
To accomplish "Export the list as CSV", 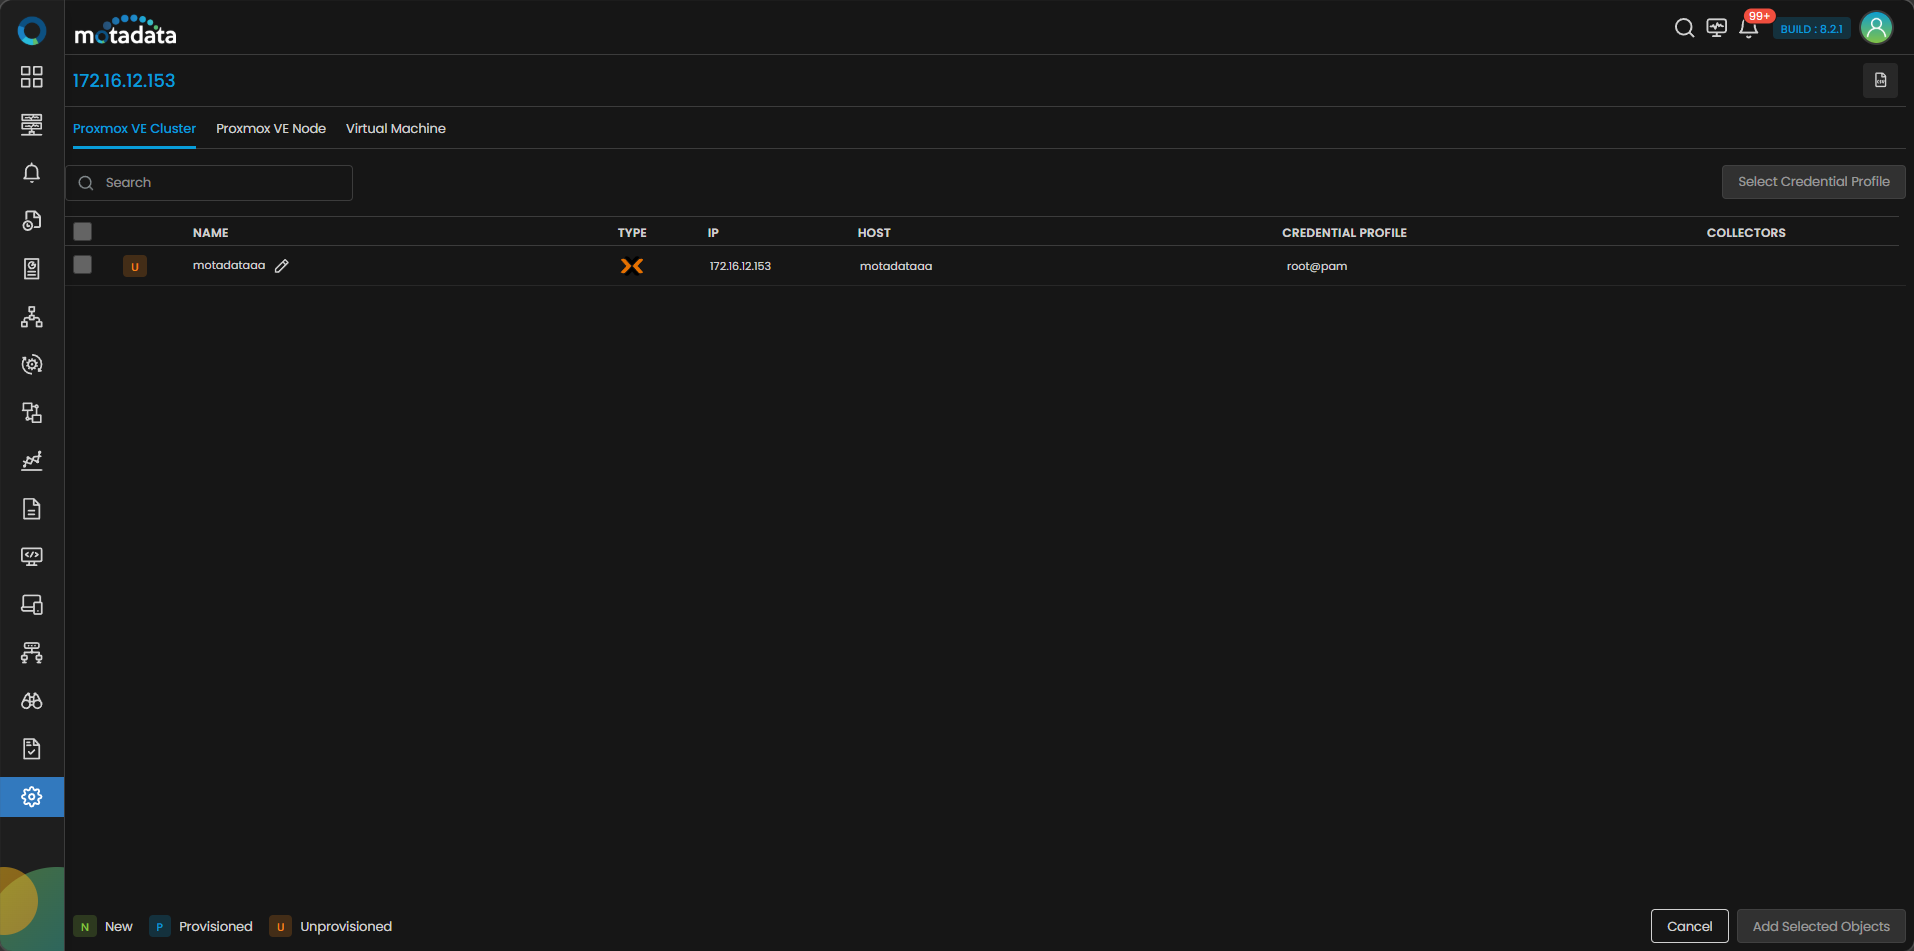I will [x=1881, y=80].
